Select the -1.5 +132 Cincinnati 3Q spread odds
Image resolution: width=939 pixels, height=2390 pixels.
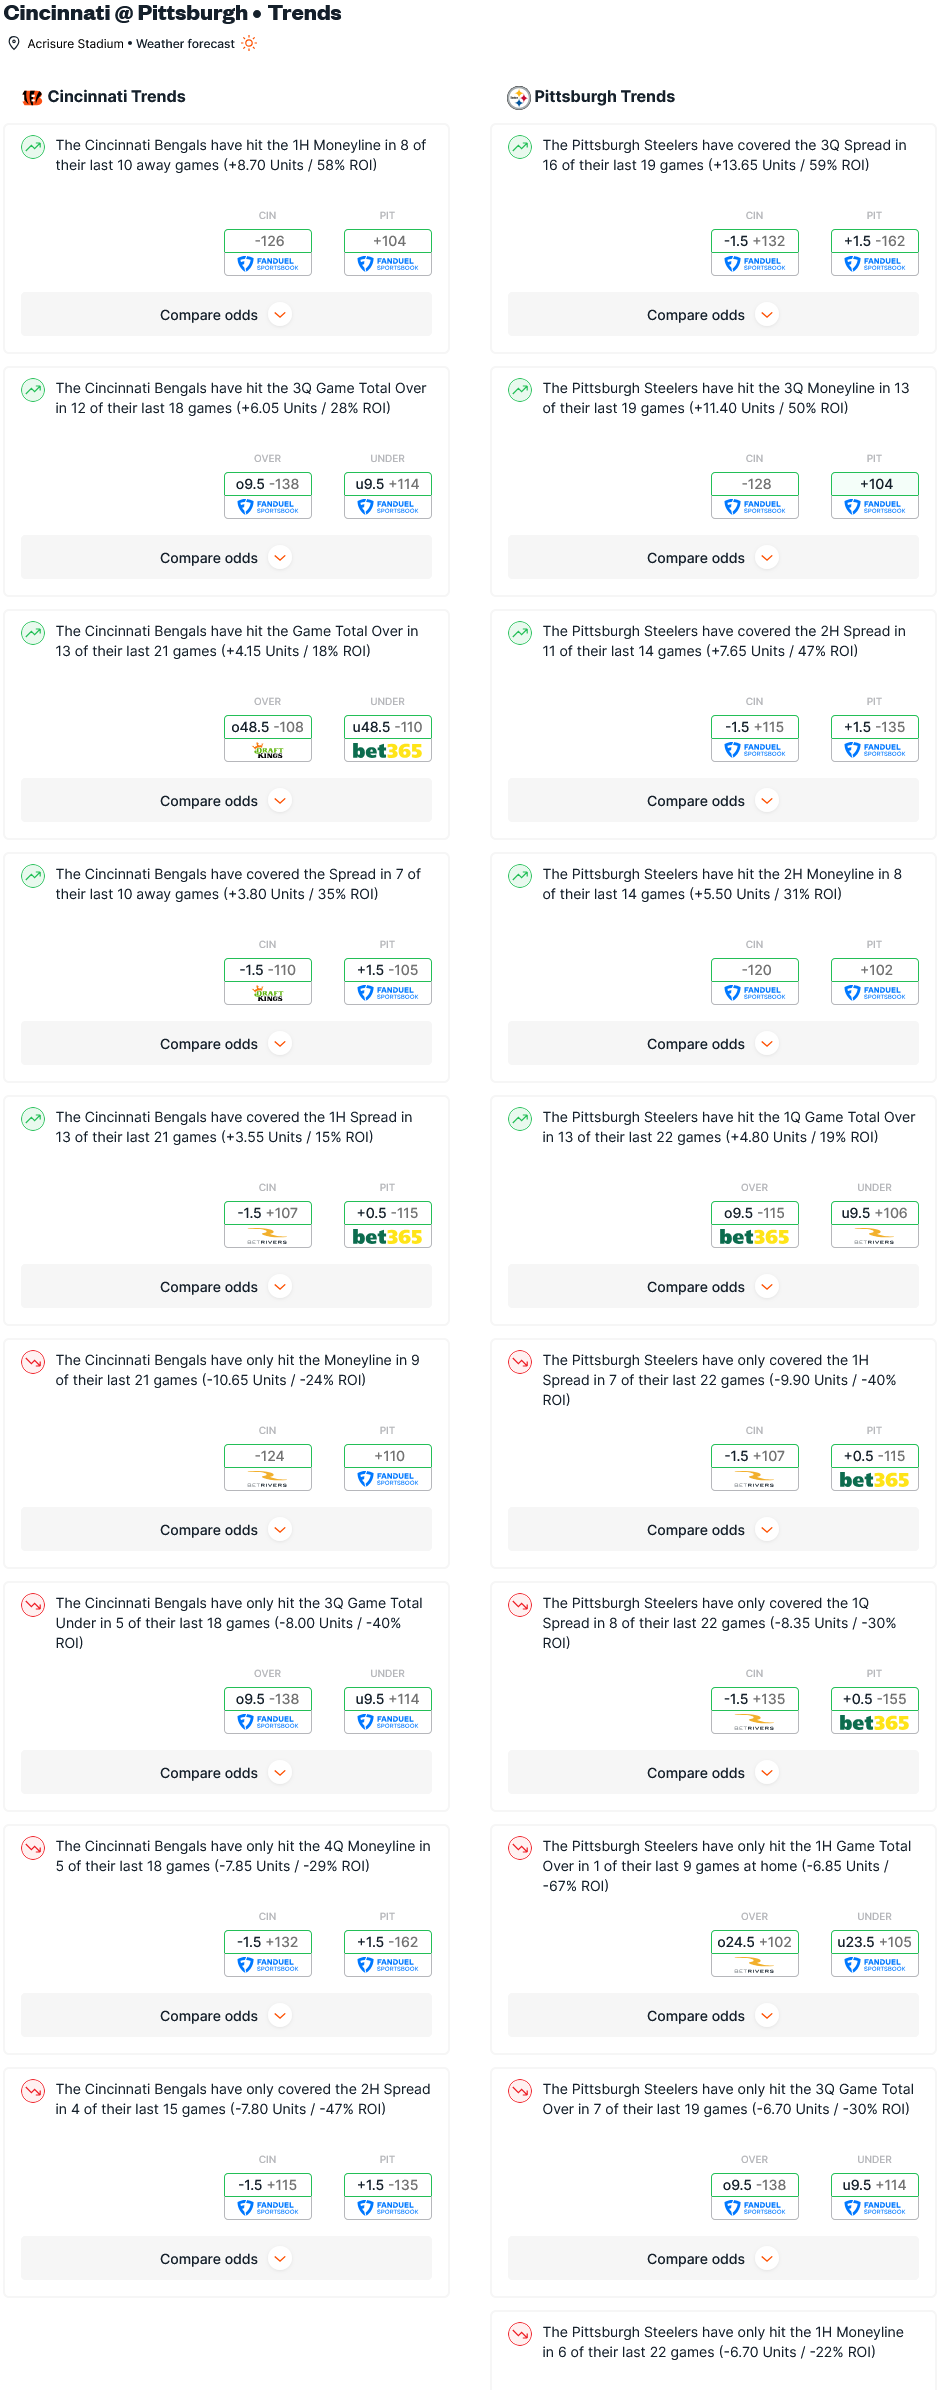[755, 252]
